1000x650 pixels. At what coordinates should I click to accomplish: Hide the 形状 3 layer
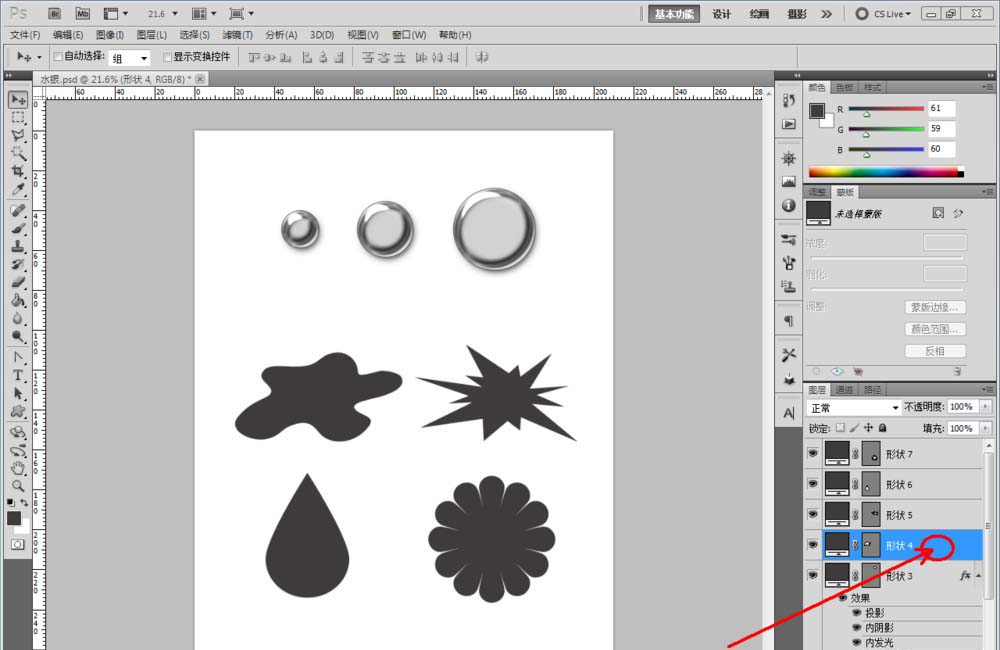point(812,575)
